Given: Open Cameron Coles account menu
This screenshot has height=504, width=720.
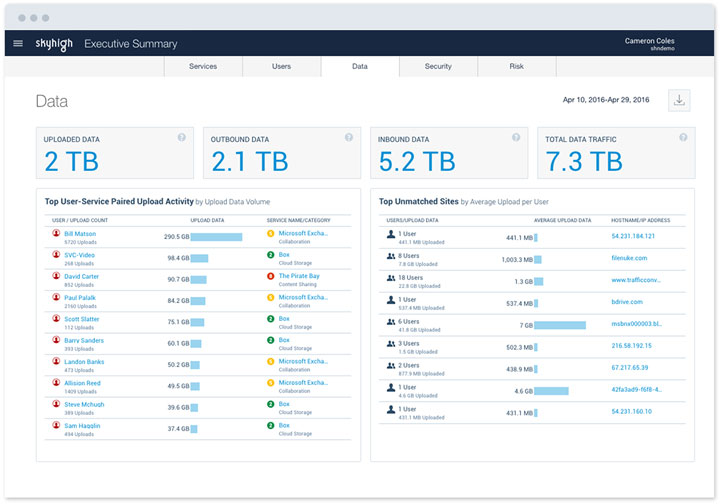Looking at the screenshot, I should click(649, 44).
